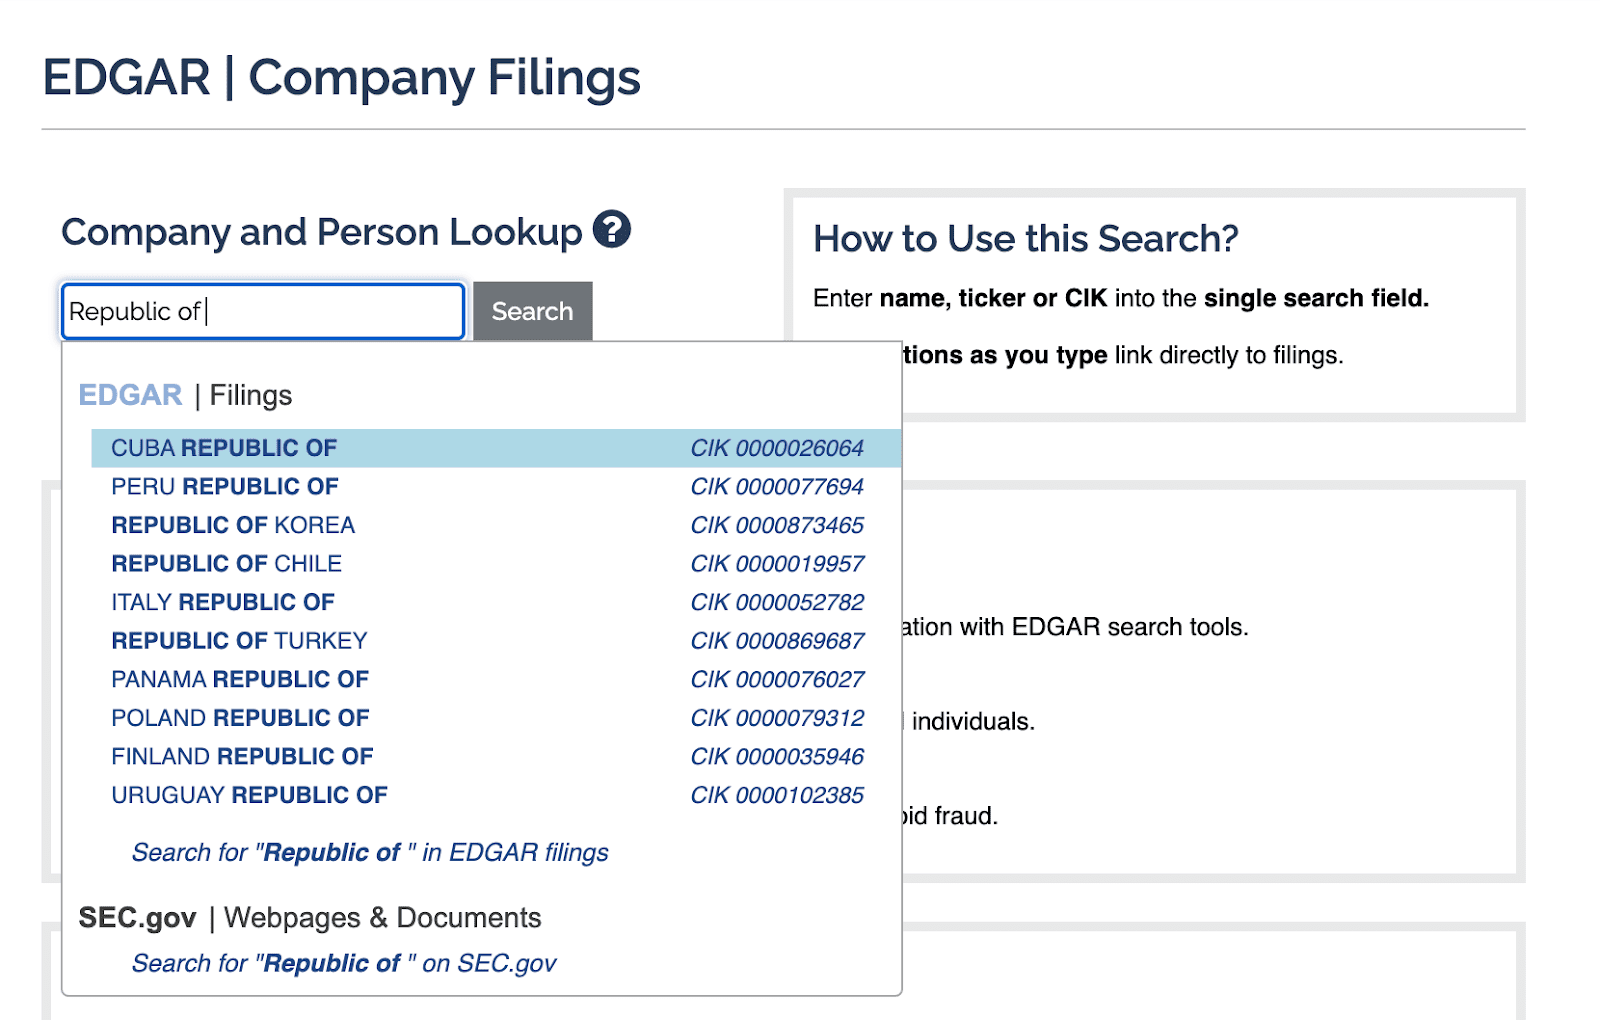Screen dimensions: 1600x1020
Task: Click the SEC.gov Webpages & Documents header
Action: (x=310, y=917)
